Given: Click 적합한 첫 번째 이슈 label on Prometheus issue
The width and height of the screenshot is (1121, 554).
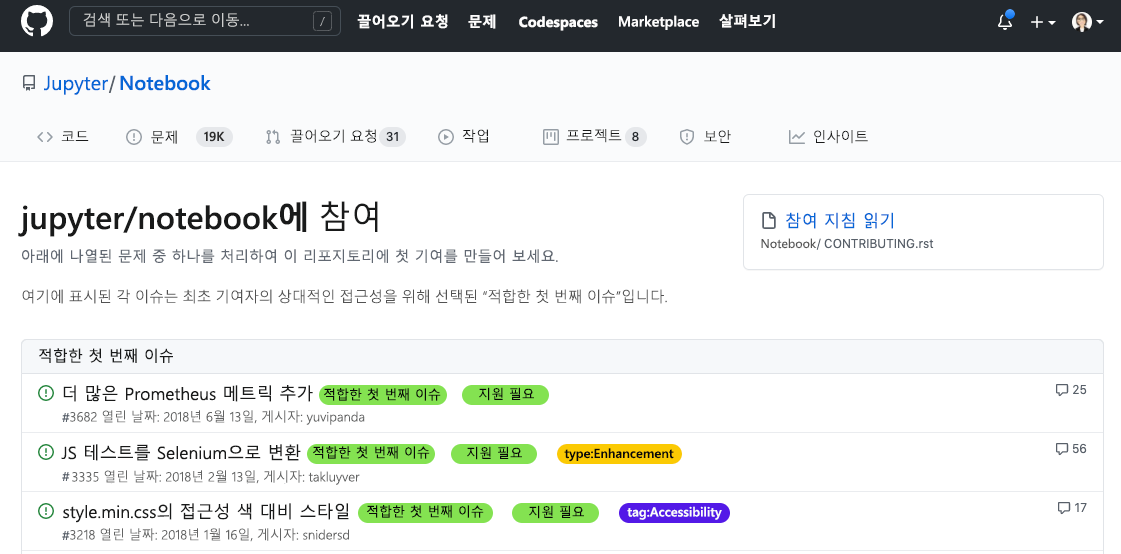Looking at the screenshot, I should pos(382,395).
